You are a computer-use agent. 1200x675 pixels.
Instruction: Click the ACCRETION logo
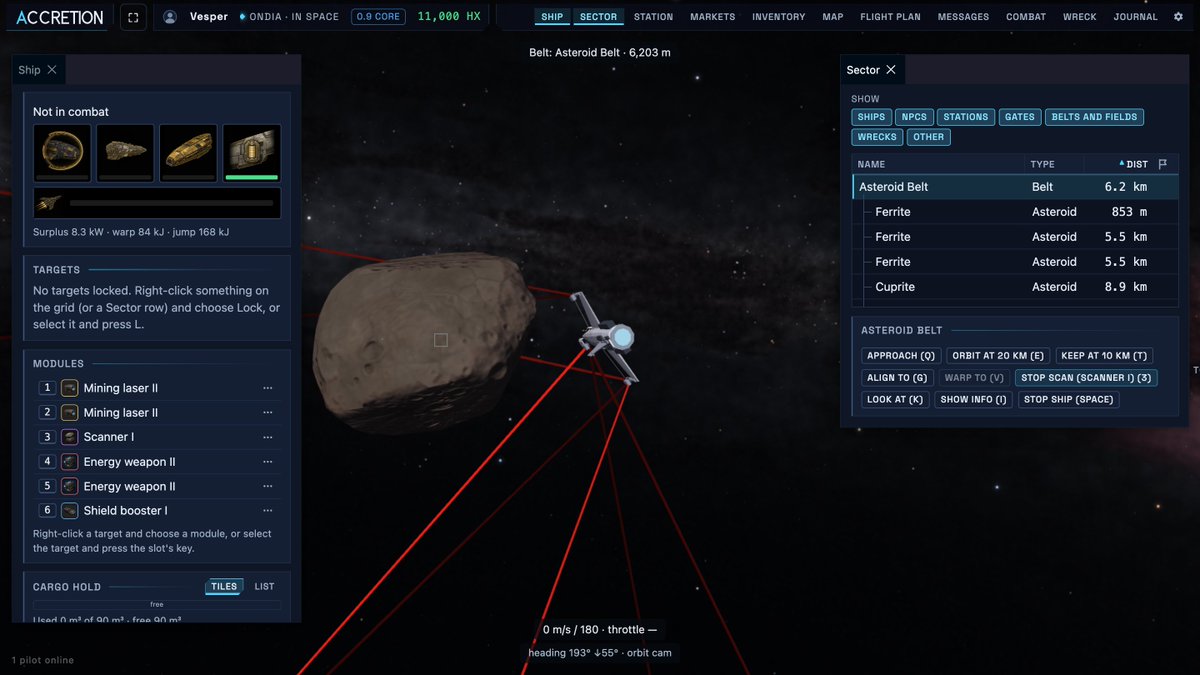60,17
